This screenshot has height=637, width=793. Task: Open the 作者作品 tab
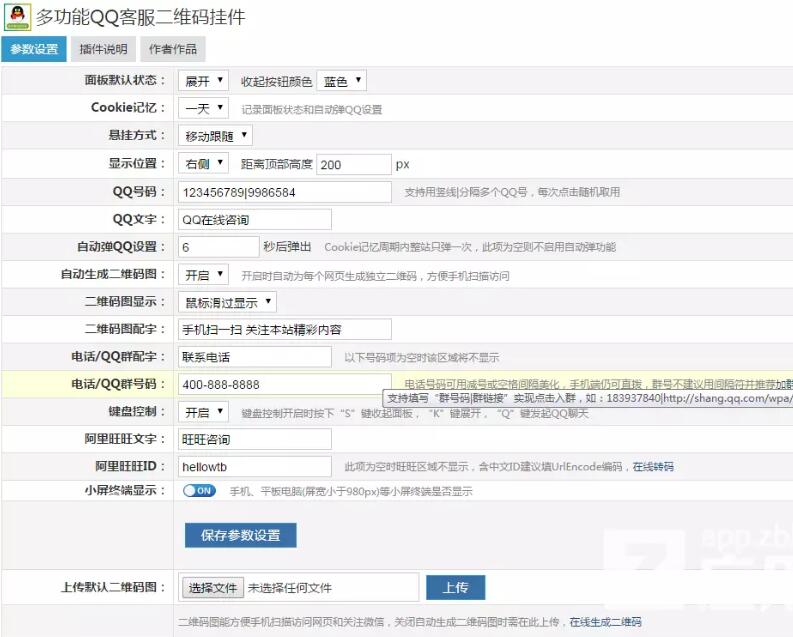[x=172, y=49]
